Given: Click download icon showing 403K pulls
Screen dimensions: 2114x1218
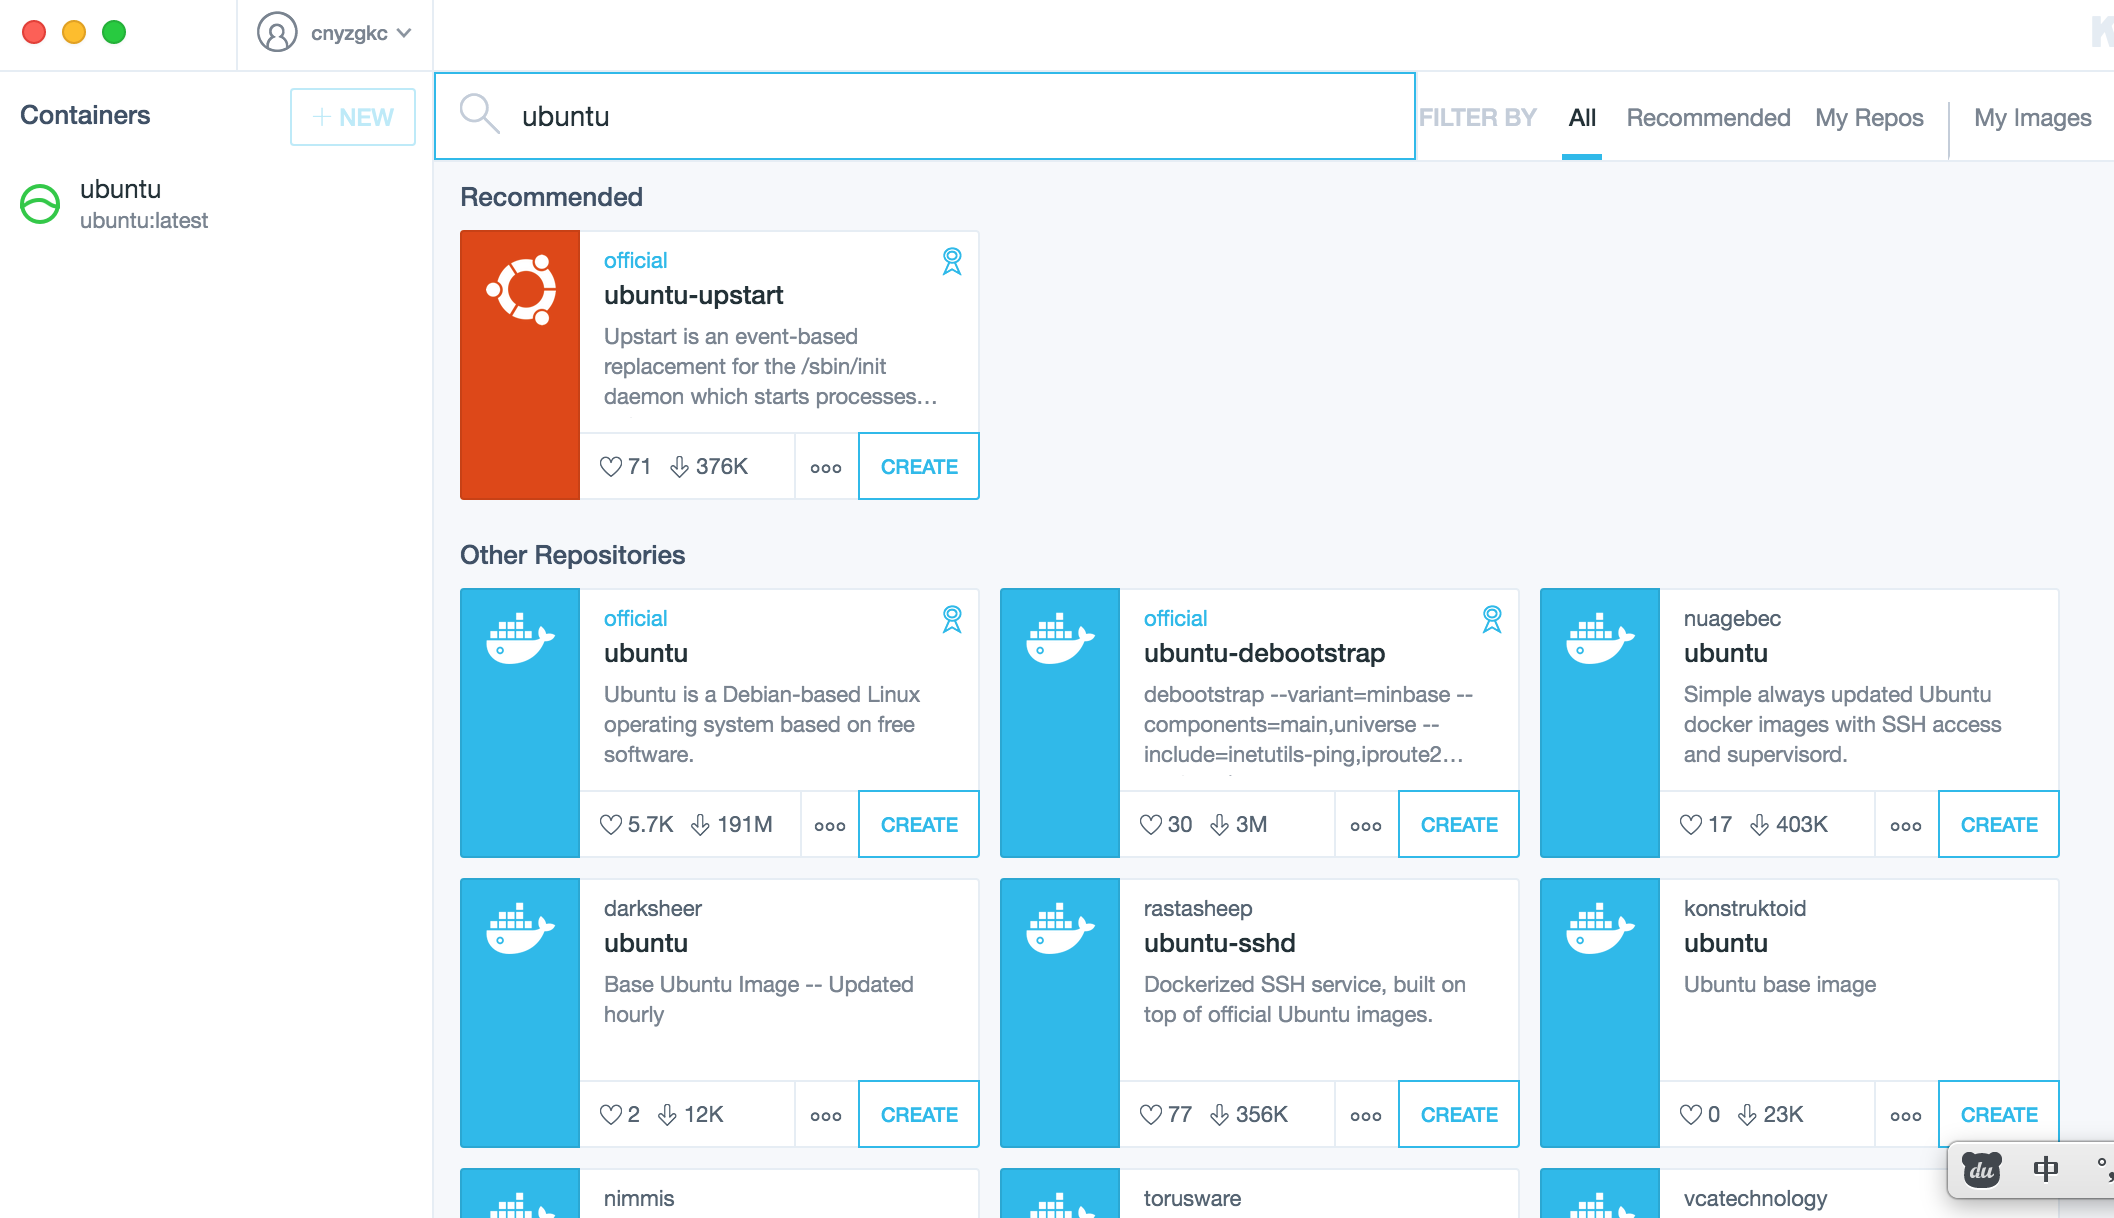Looking at the screenshot, I should 1759,825.
